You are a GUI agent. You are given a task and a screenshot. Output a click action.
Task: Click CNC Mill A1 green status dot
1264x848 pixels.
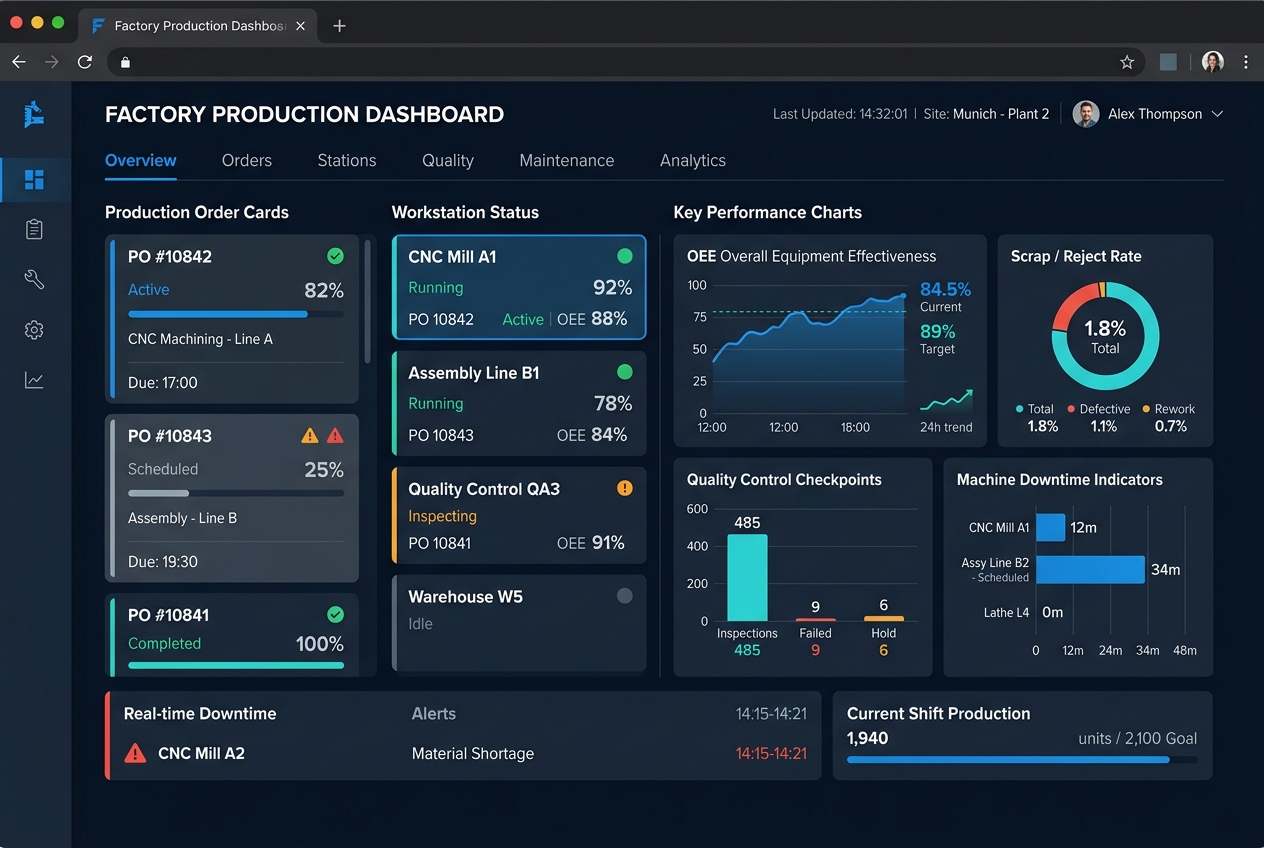[x=625, y=256]
